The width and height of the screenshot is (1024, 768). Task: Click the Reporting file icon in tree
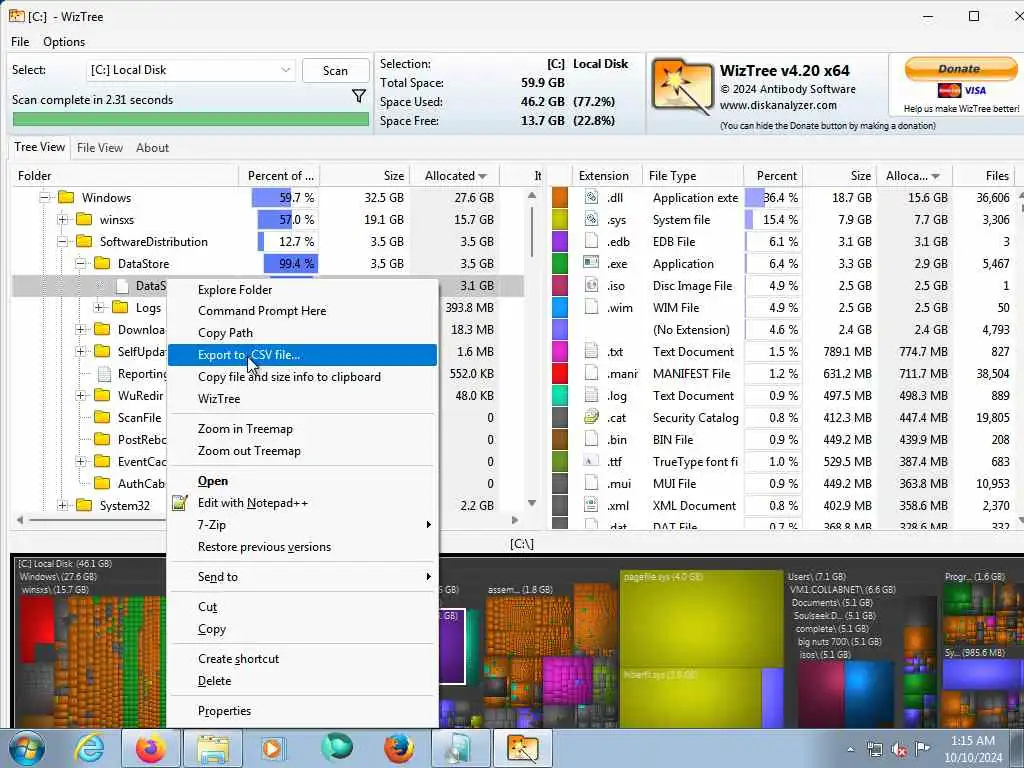click(103, 374)
